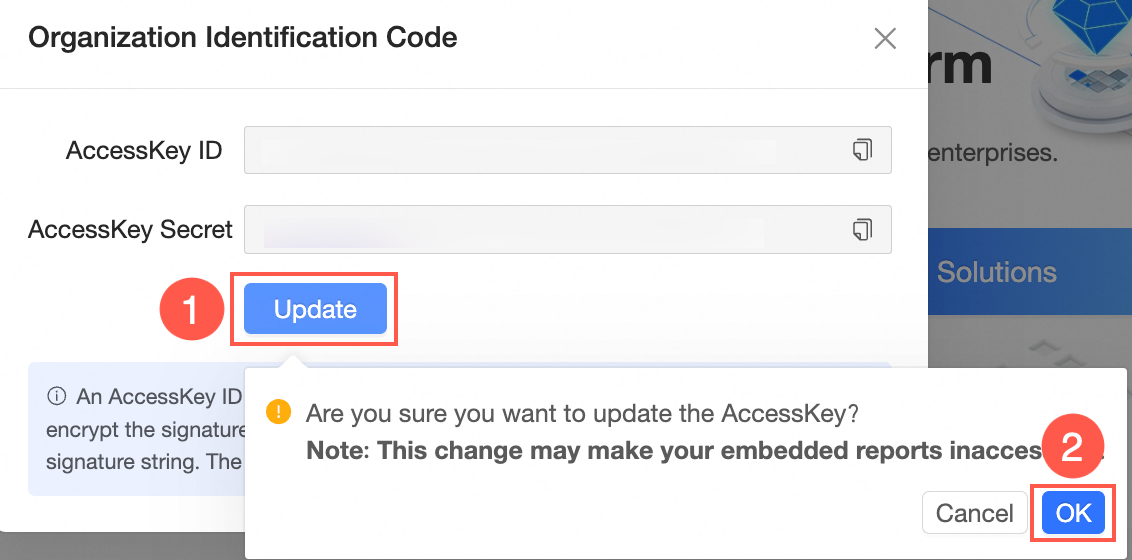Cancel the AccessKey update confirmation

point(974,513)
